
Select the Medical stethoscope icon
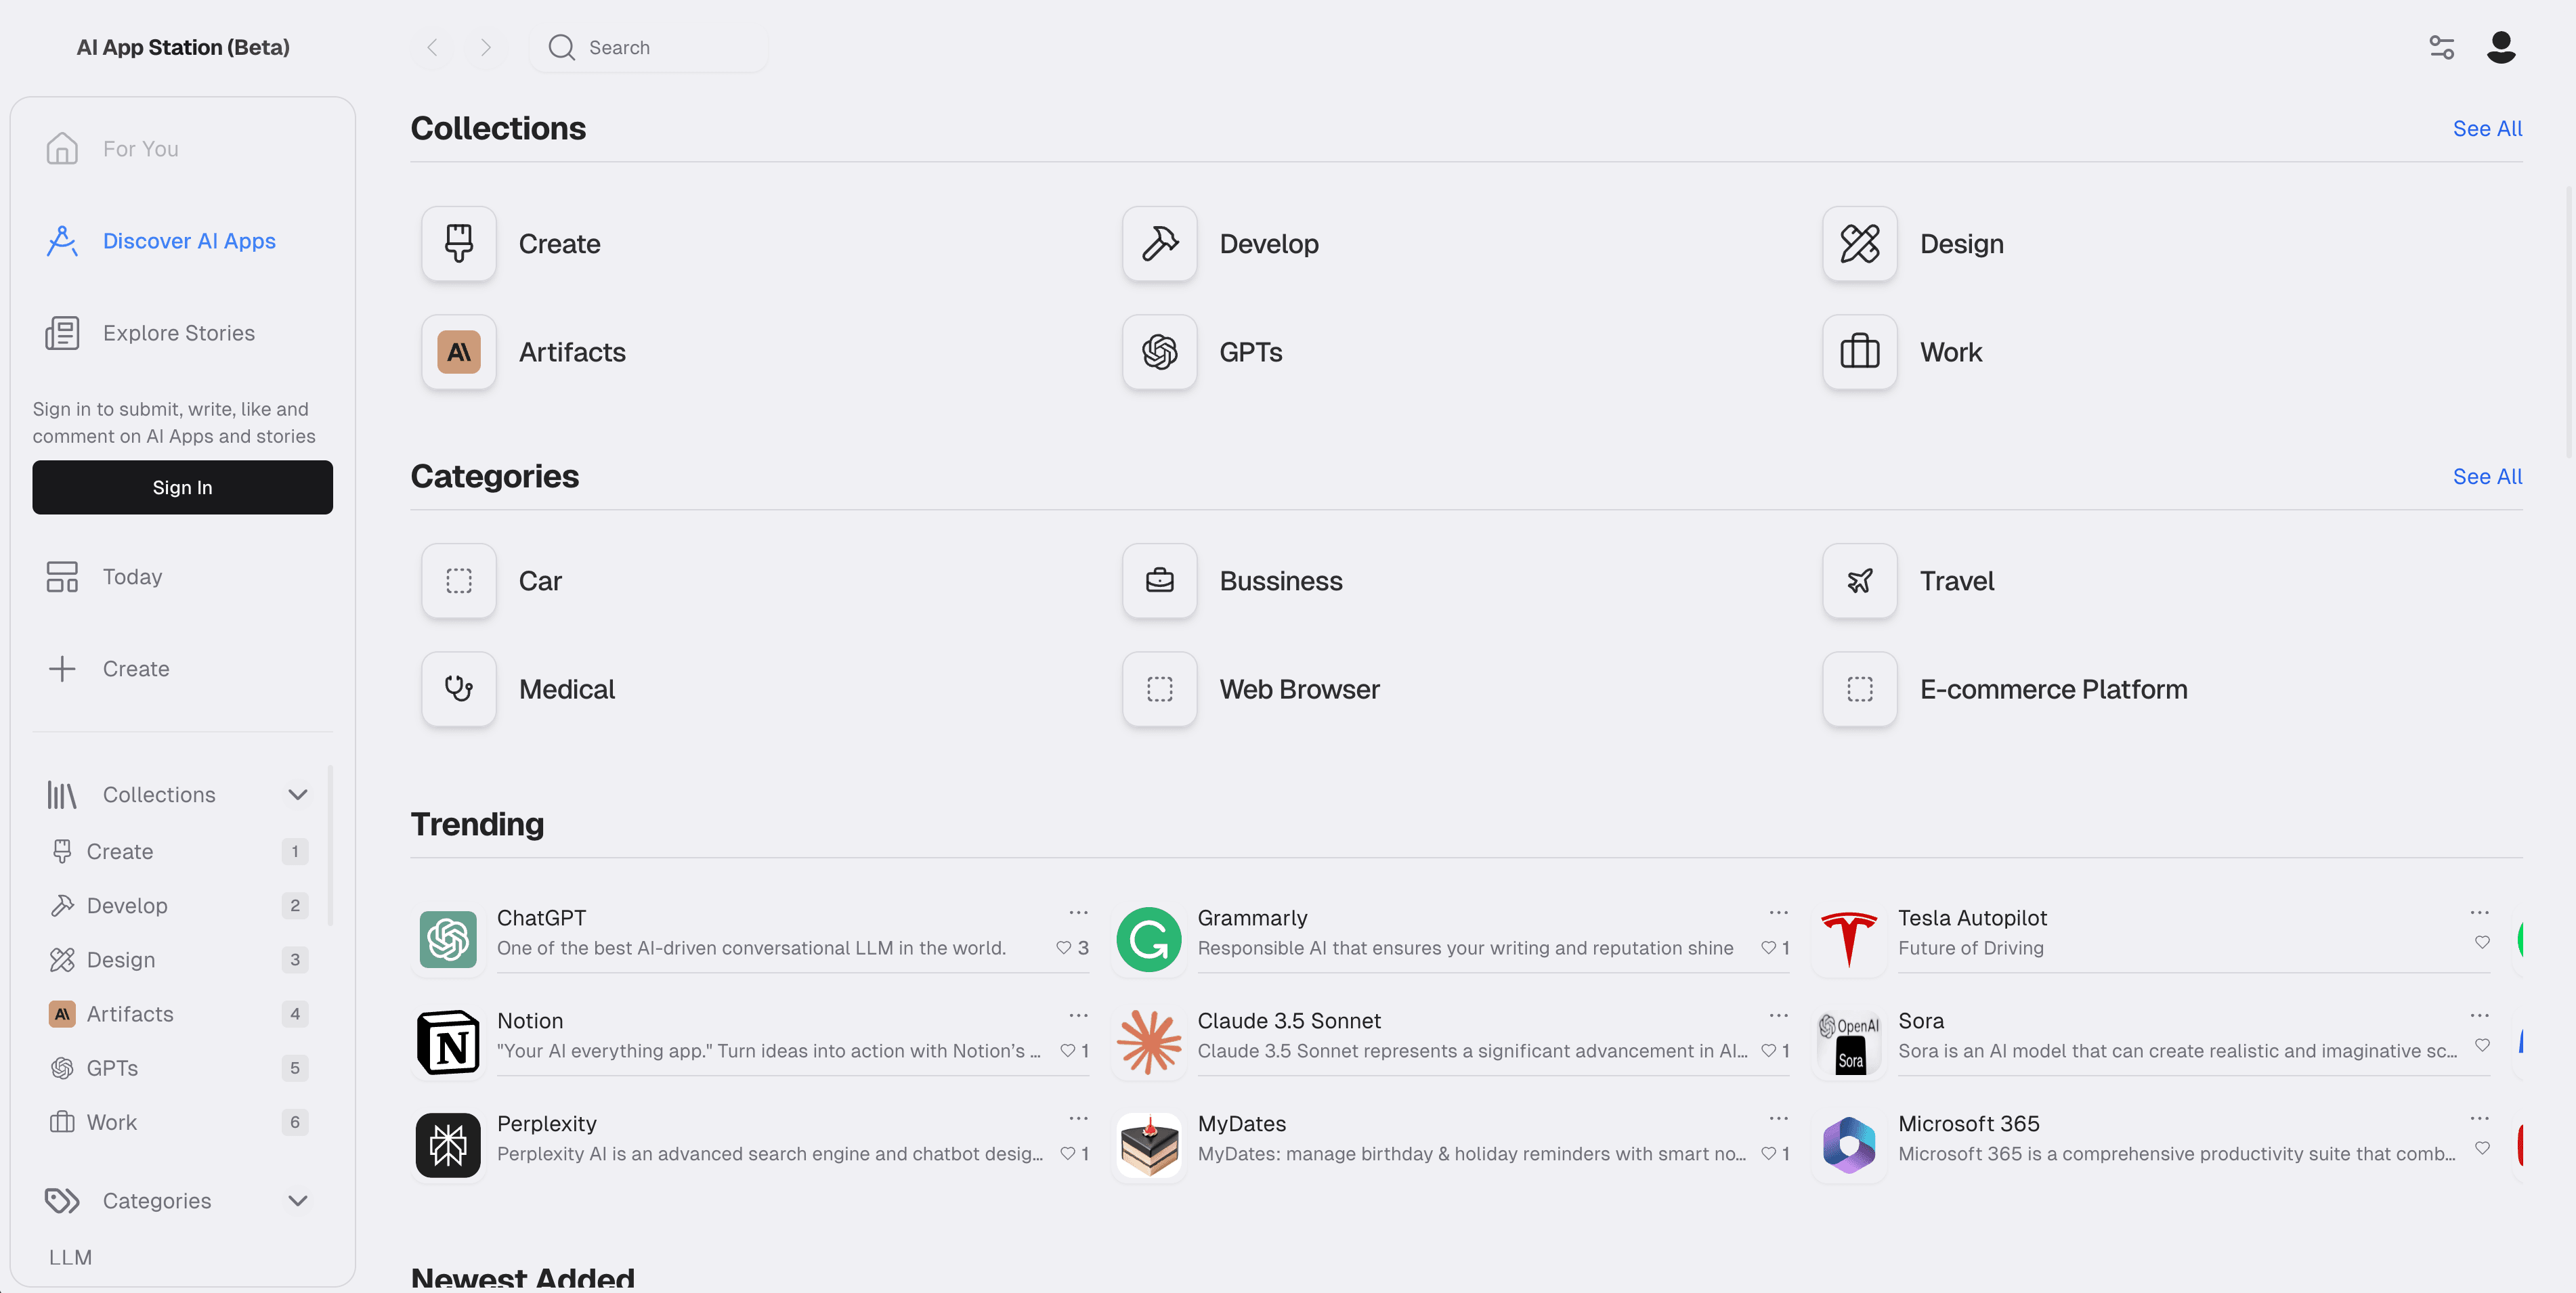[459, 689]
